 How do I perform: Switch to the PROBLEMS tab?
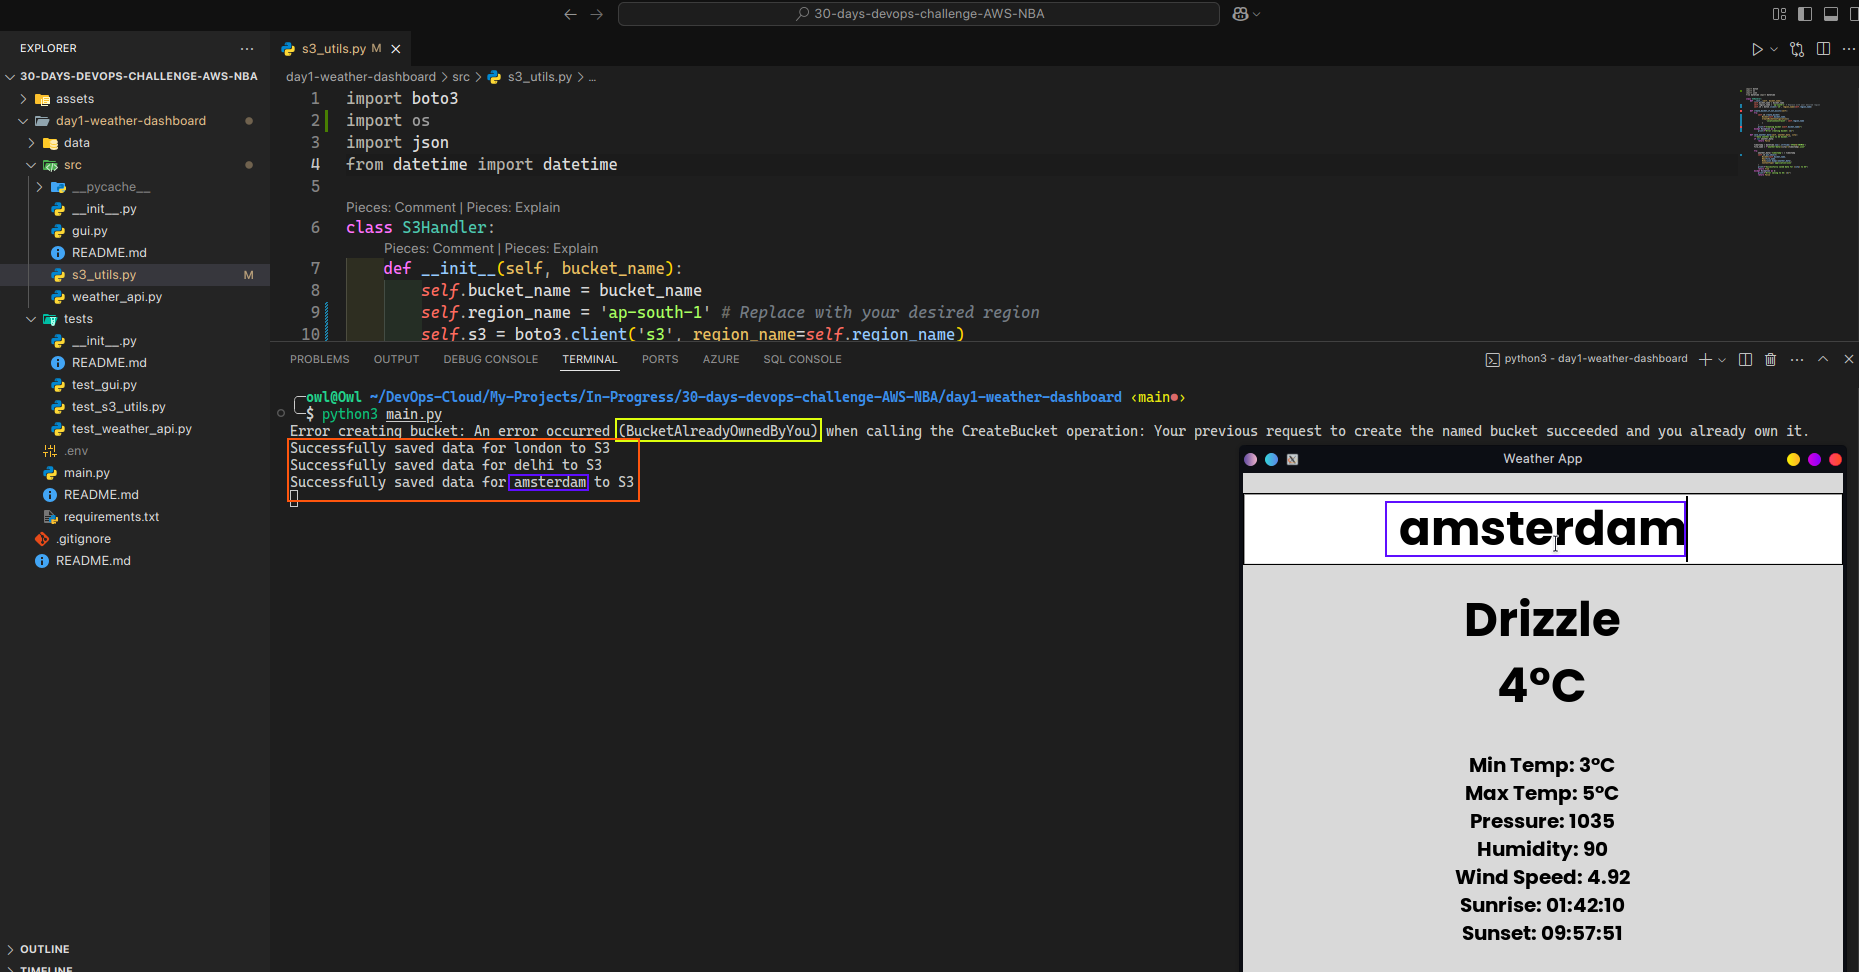[319, 359]
